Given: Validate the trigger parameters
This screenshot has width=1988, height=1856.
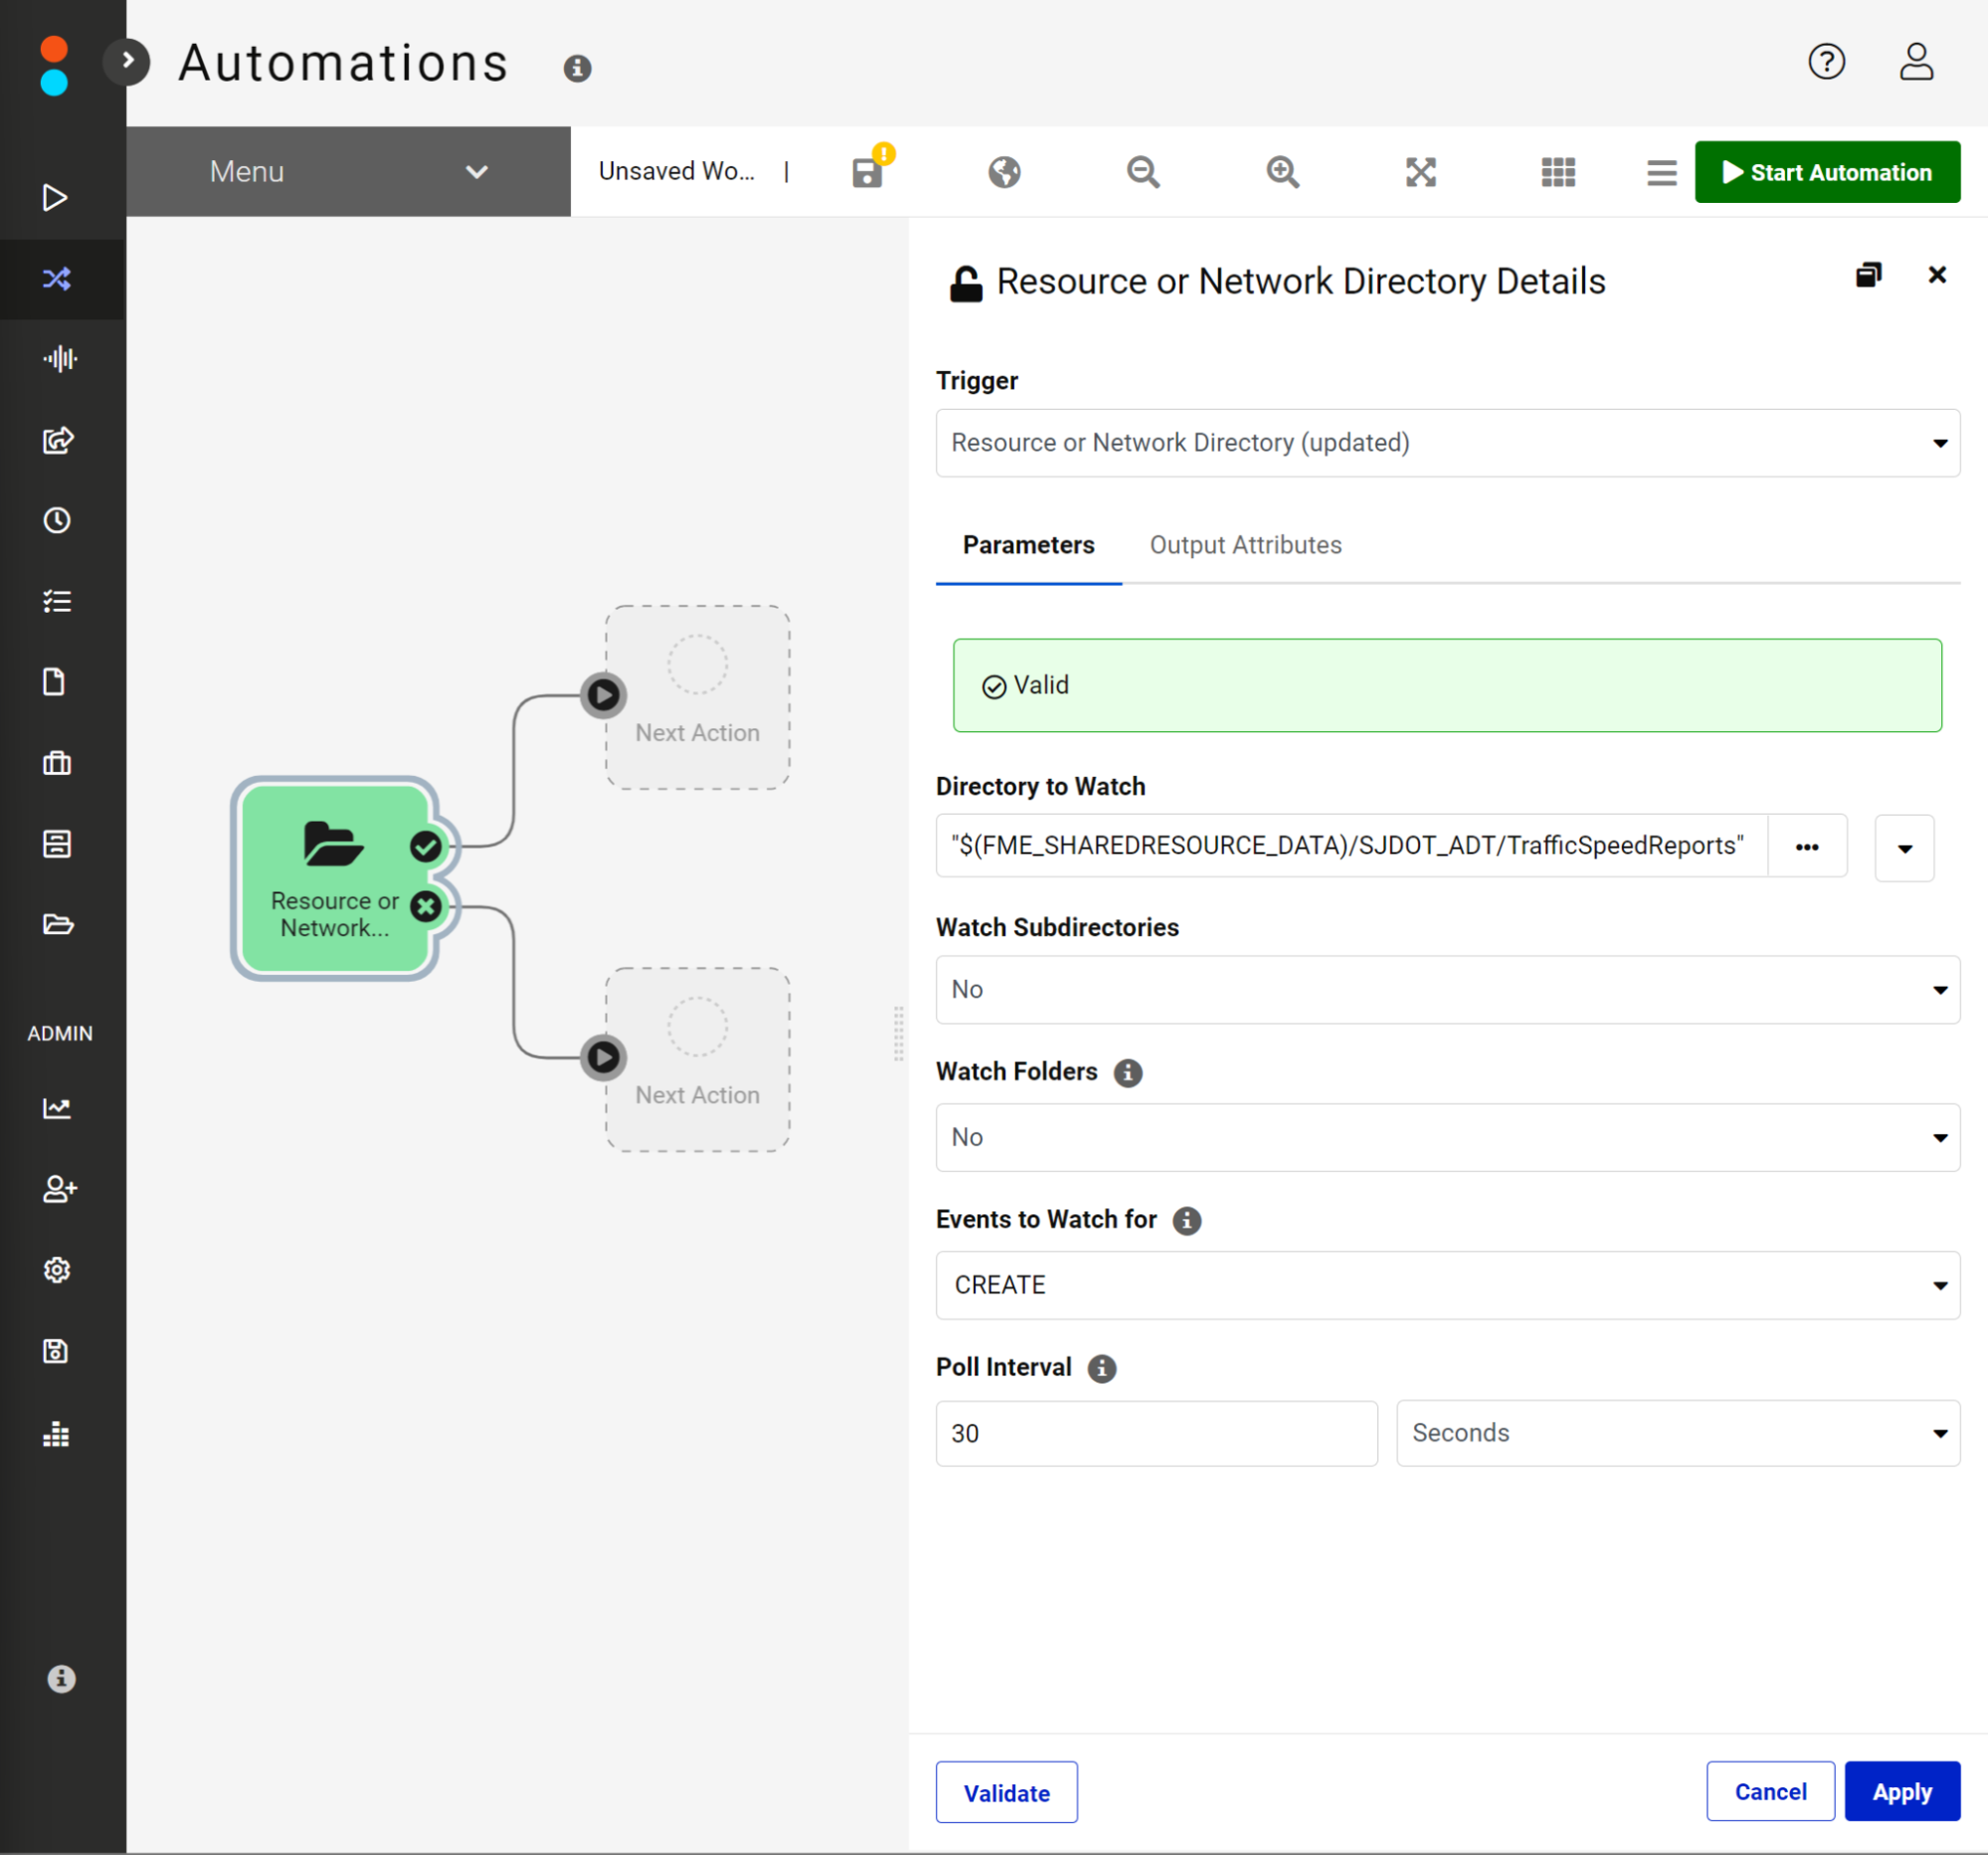Looking at the screenshot, I should click(x=1006, y=1792).
